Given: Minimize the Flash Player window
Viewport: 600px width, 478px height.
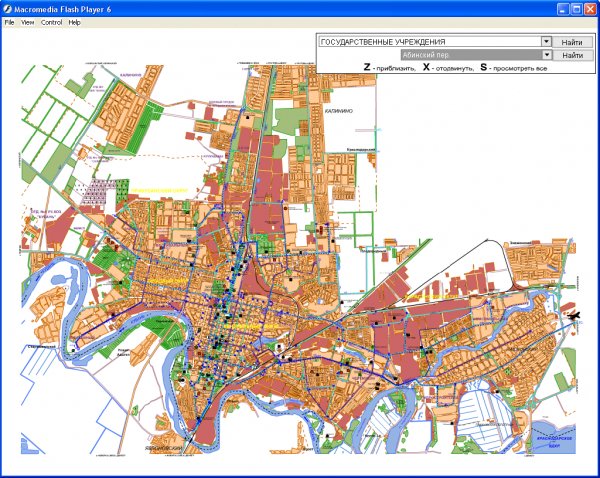Looking at the screenshot, I should click(562, 9).
